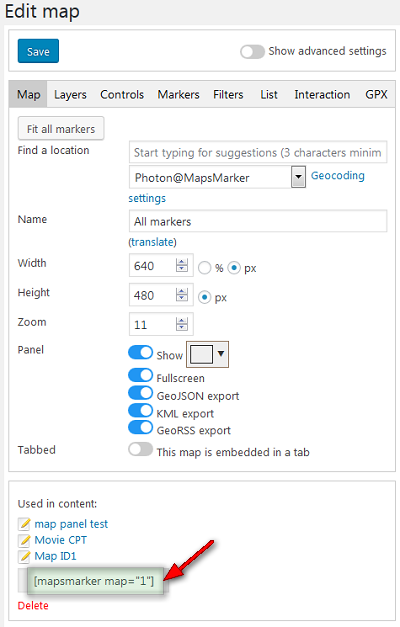Click the panel color swatch
Image resolution: width=400 pixels, height=627 pixels.
[x=202, y=354]
